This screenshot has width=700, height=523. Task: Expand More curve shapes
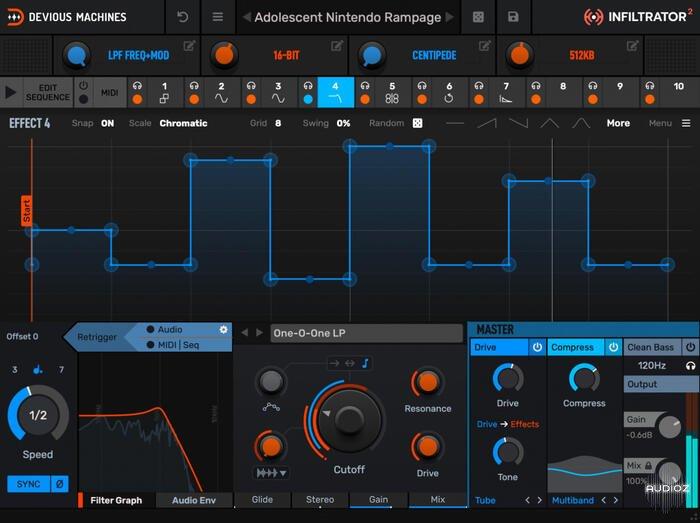click(x=618, y=123)
